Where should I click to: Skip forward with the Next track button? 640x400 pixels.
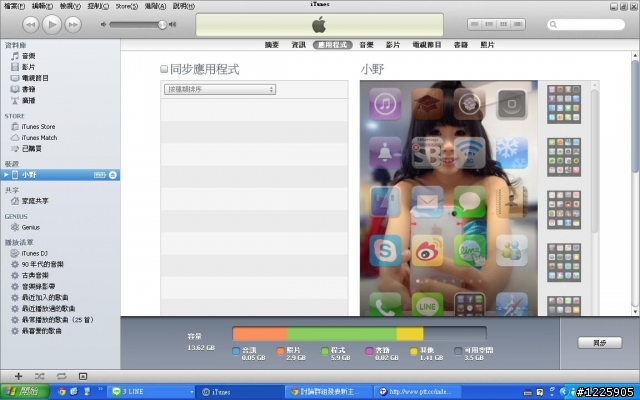(73, 24)
